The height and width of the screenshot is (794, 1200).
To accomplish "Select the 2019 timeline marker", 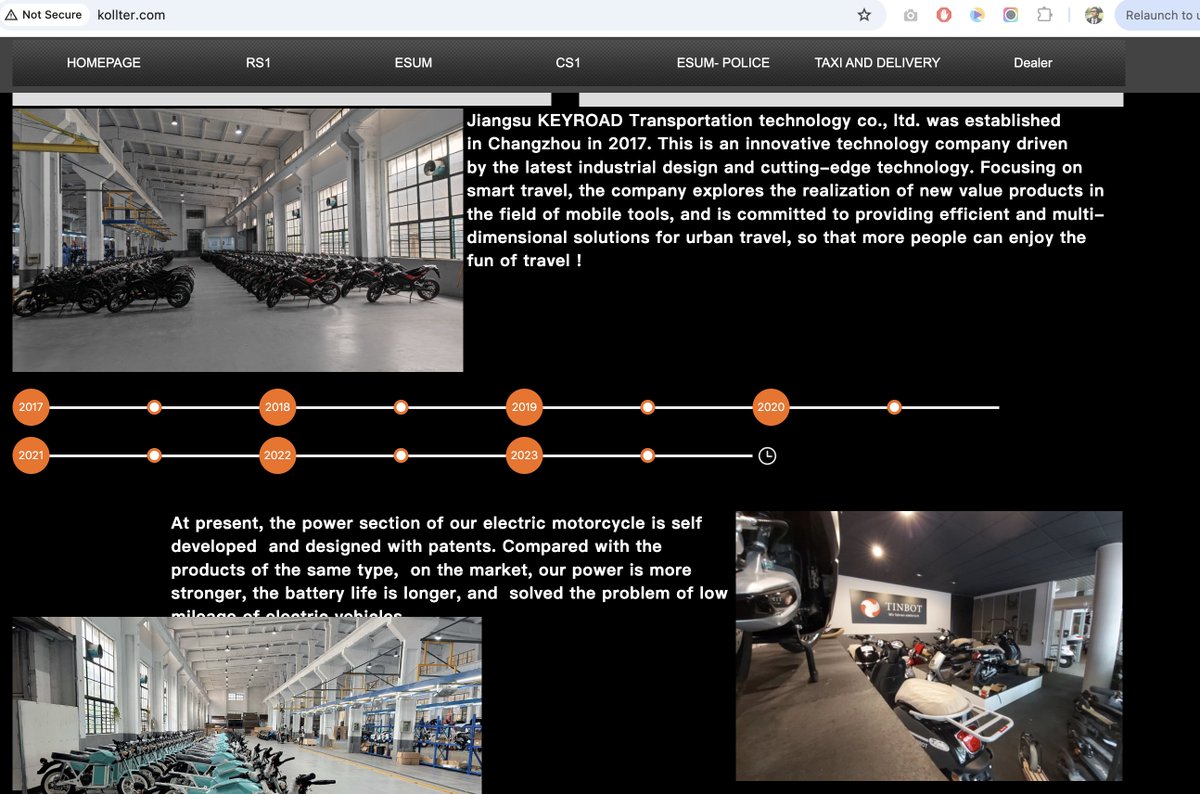I will pos(524,407).
